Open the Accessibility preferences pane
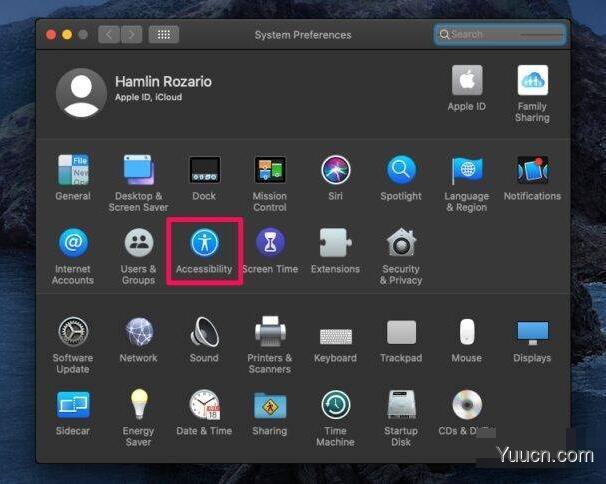 pyautogui.click(x=204, y=244)
